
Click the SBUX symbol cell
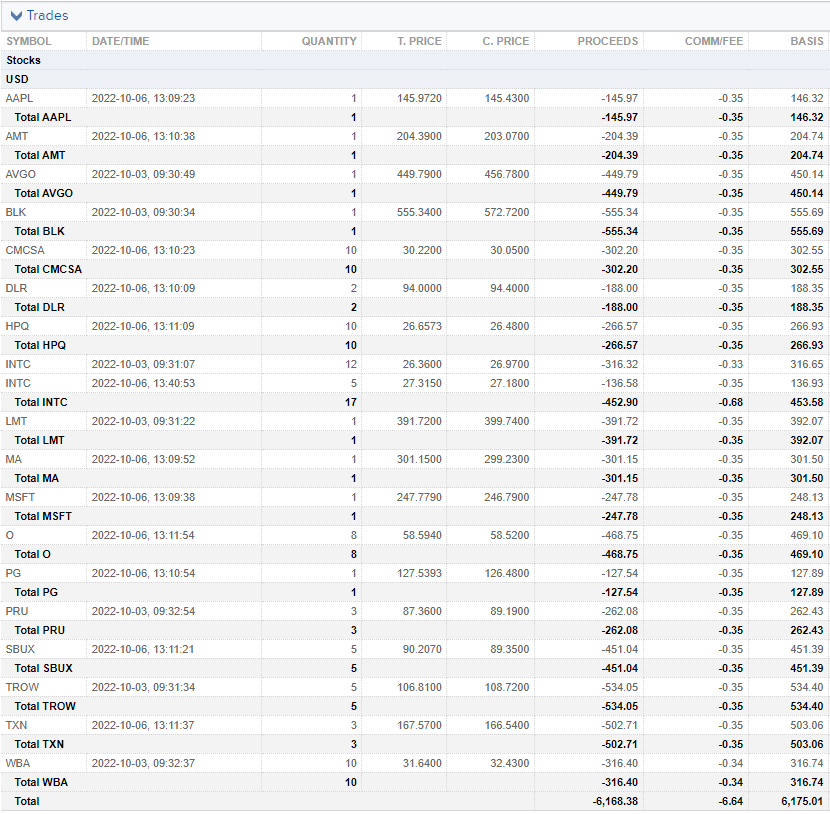pyautogui.click(x=20, y=651)
